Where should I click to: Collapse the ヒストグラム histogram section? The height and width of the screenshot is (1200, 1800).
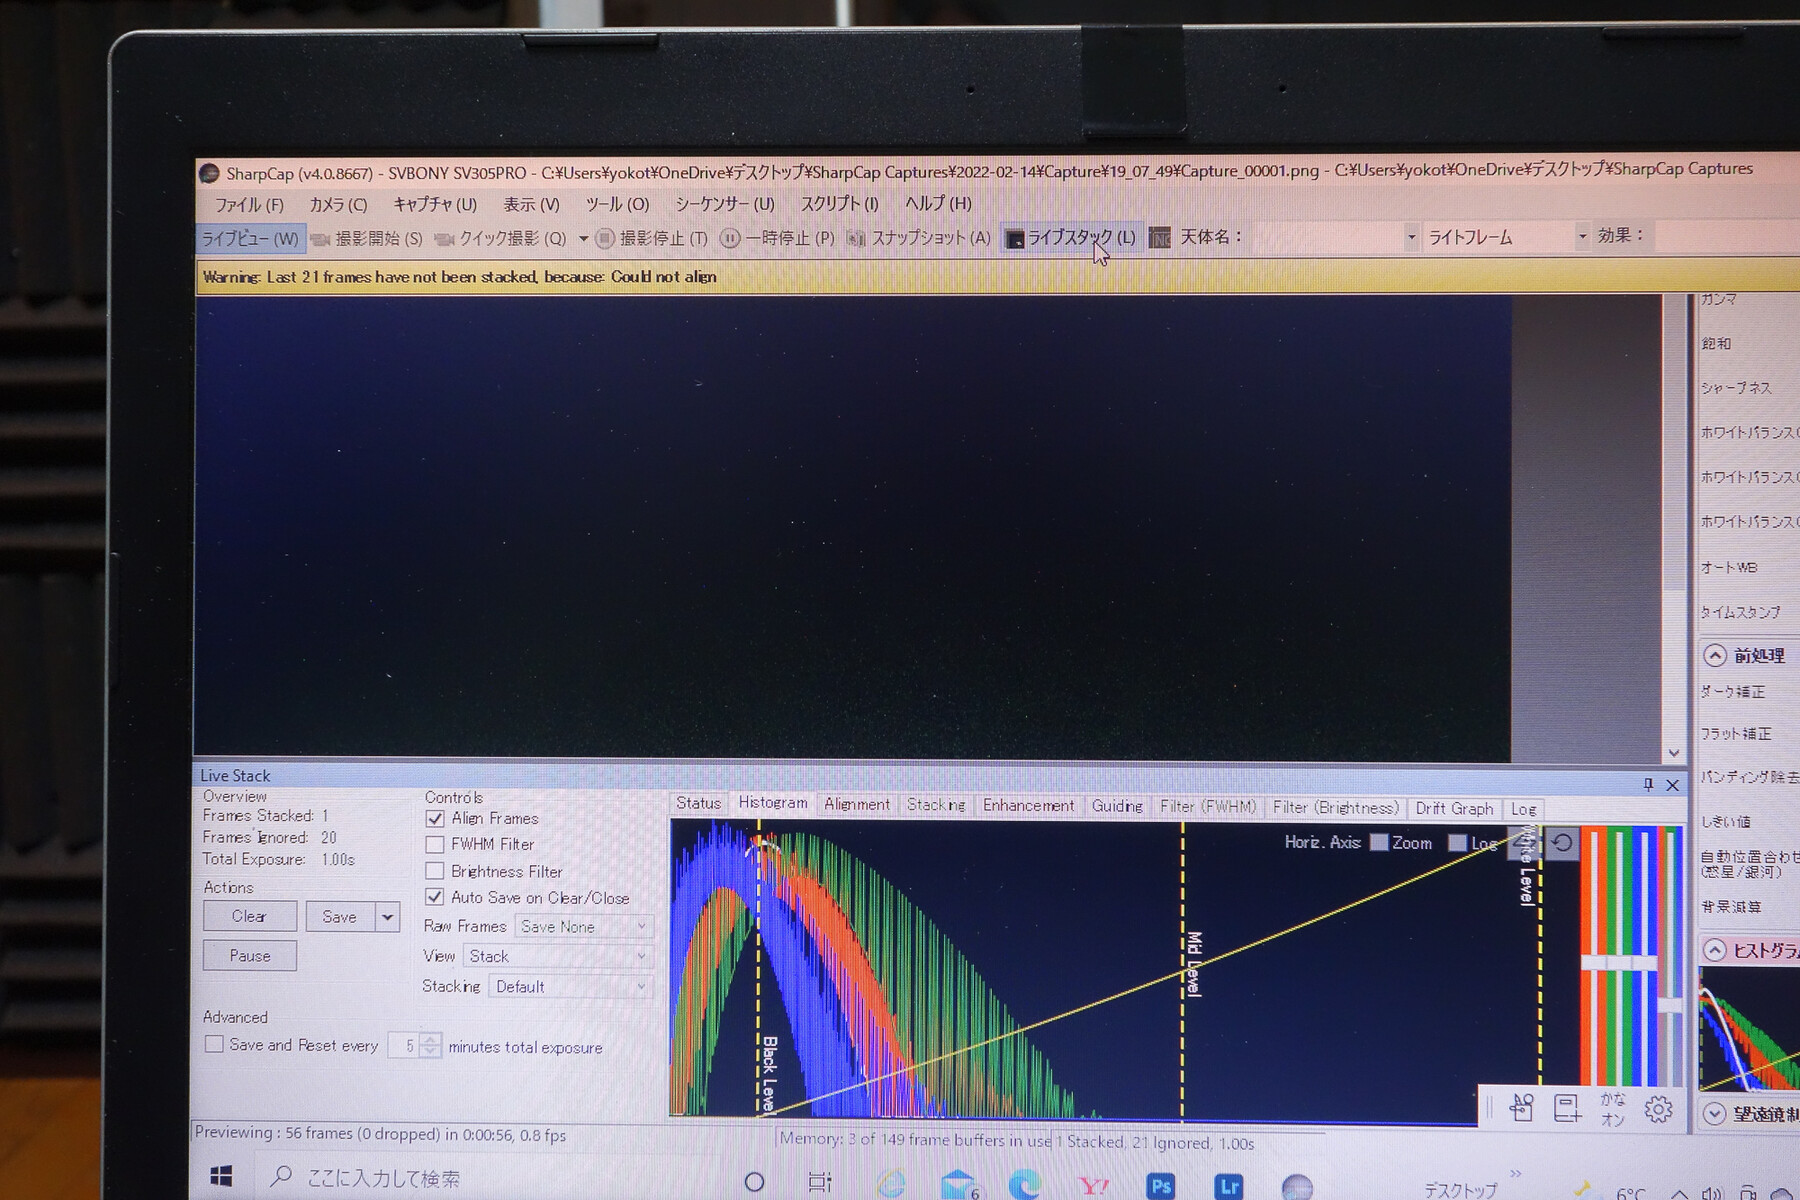pos(1715,950)
